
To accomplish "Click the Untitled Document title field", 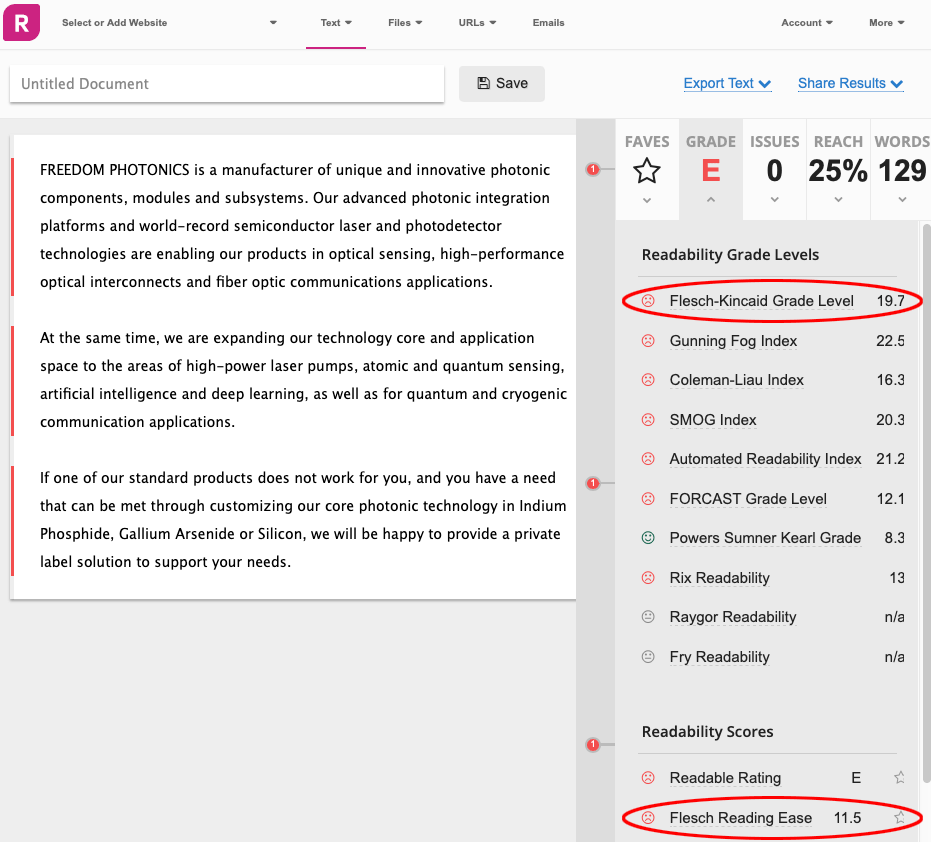I will pyautogui.click(x=227, y=84).
